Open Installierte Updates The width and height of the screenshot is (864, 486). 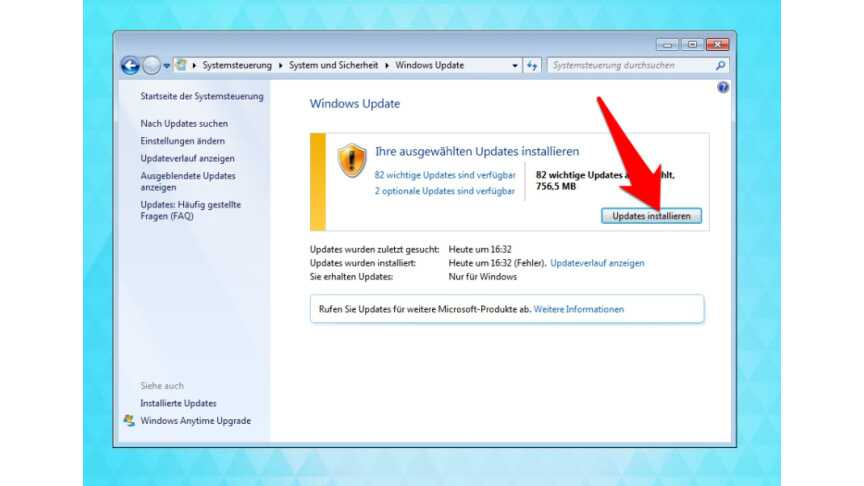pos(178,403)
